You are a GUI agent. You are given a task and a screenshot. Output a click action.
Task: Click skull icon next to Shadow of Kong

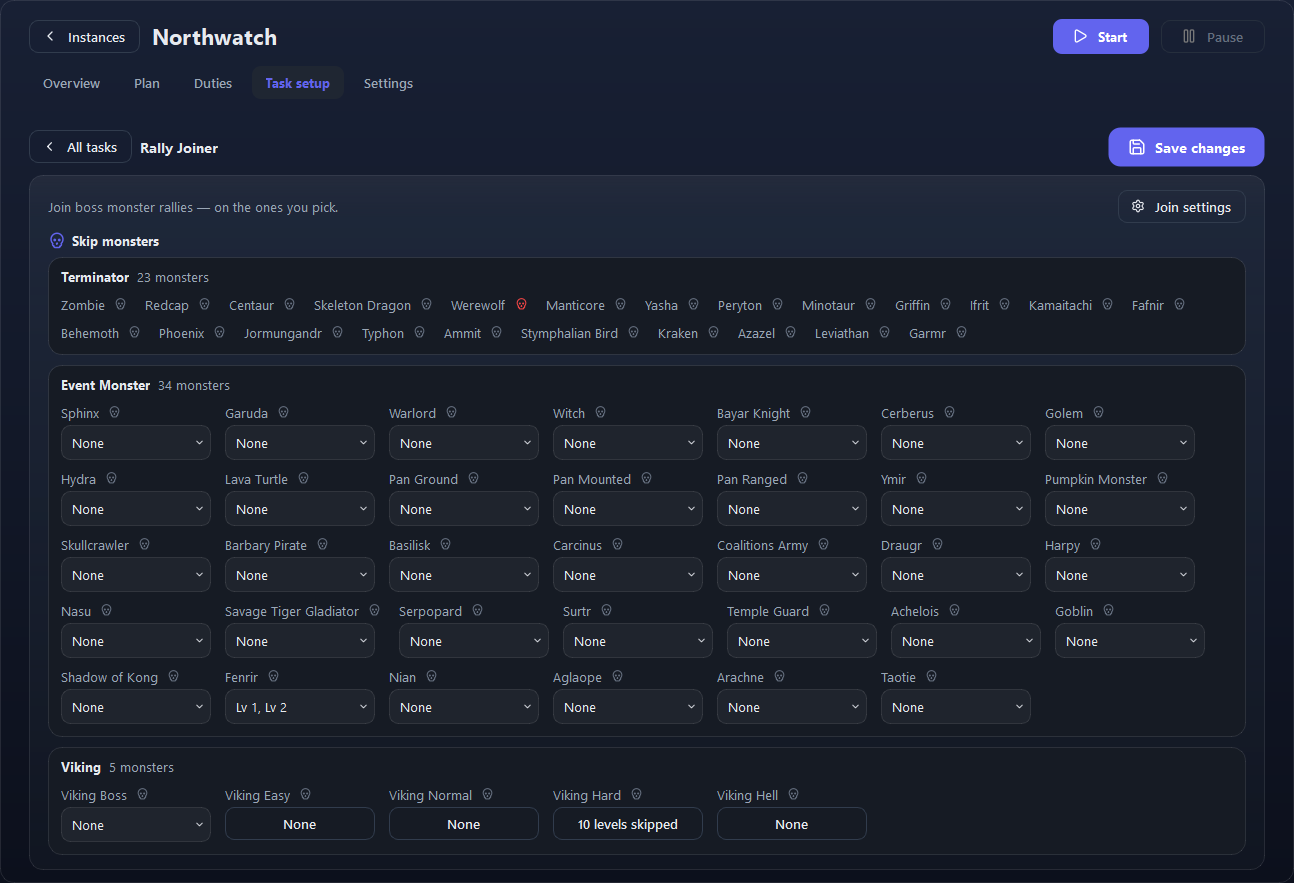point(173,677)
